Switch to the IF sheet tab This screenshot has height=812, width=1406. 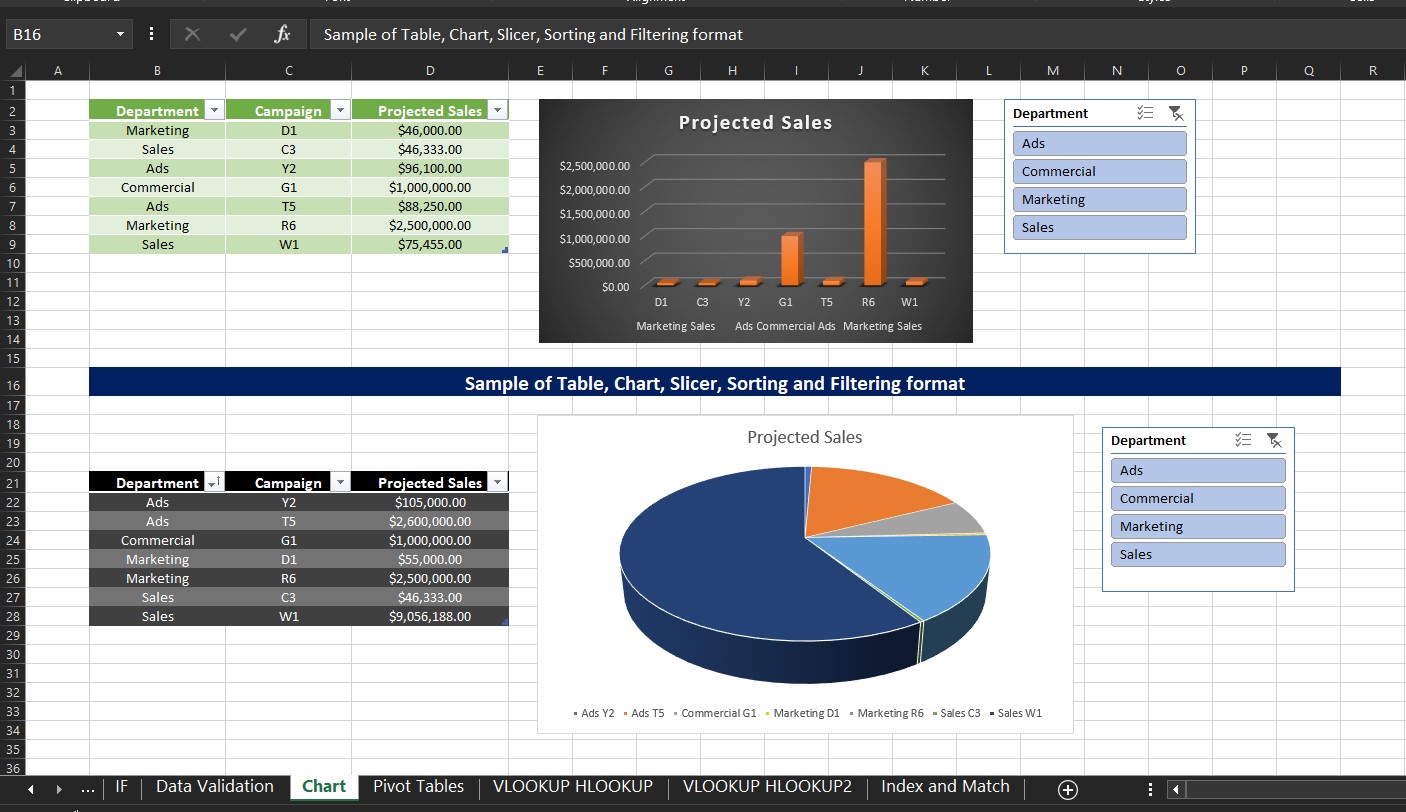122,787
